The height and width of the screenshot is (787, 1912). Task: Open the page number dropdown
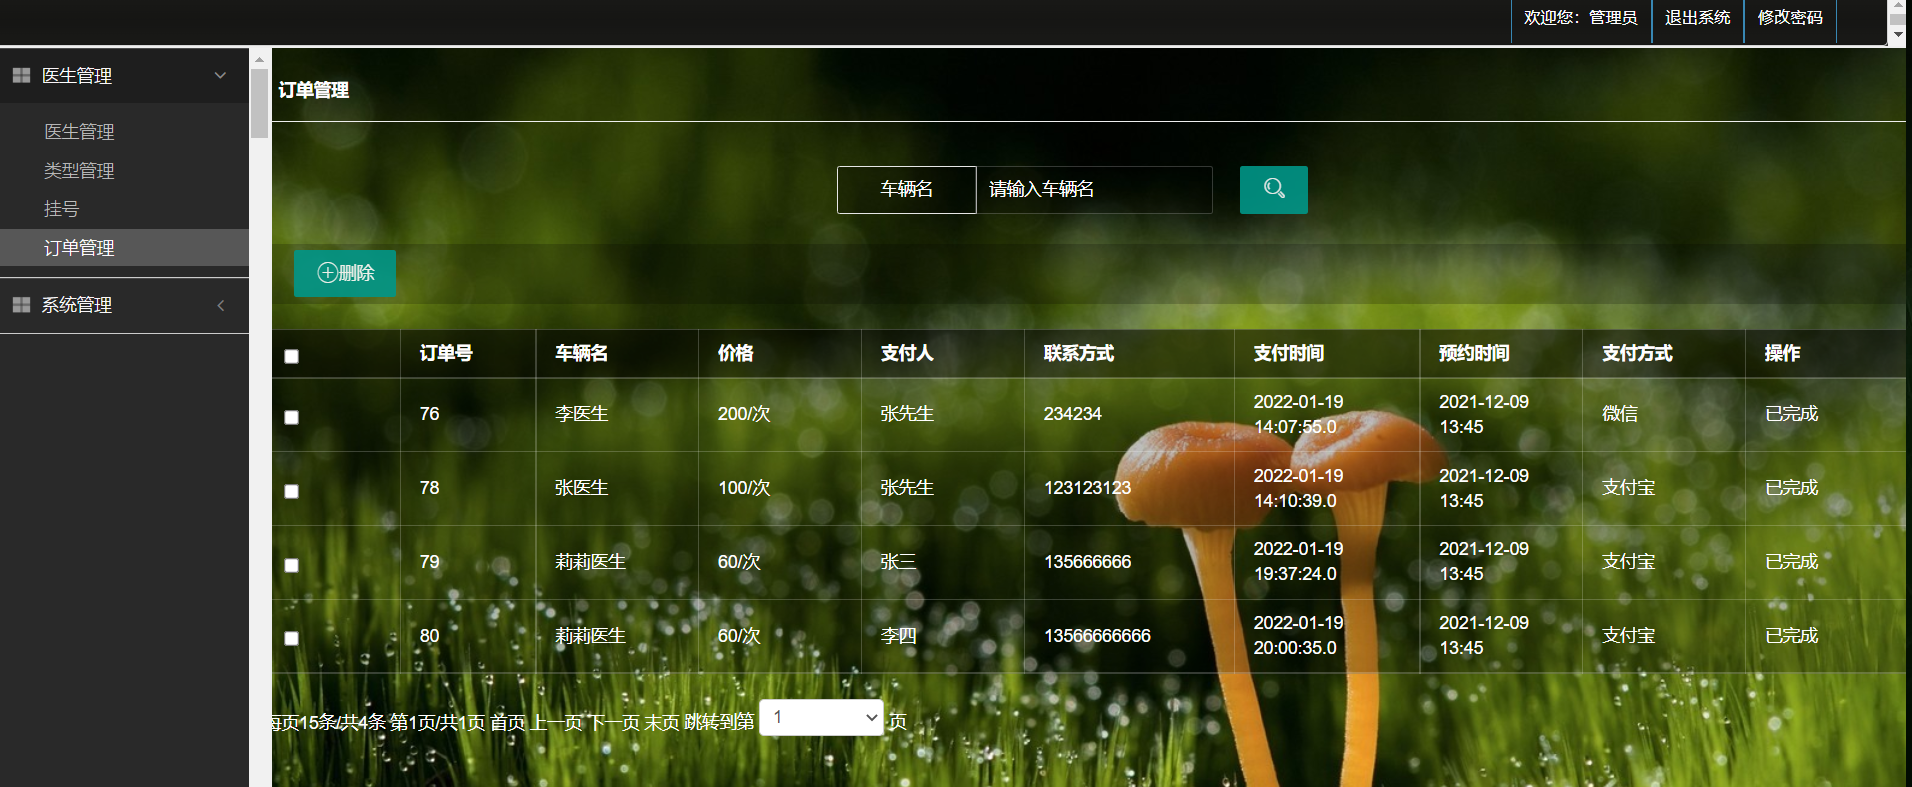[x=821, y=717]
